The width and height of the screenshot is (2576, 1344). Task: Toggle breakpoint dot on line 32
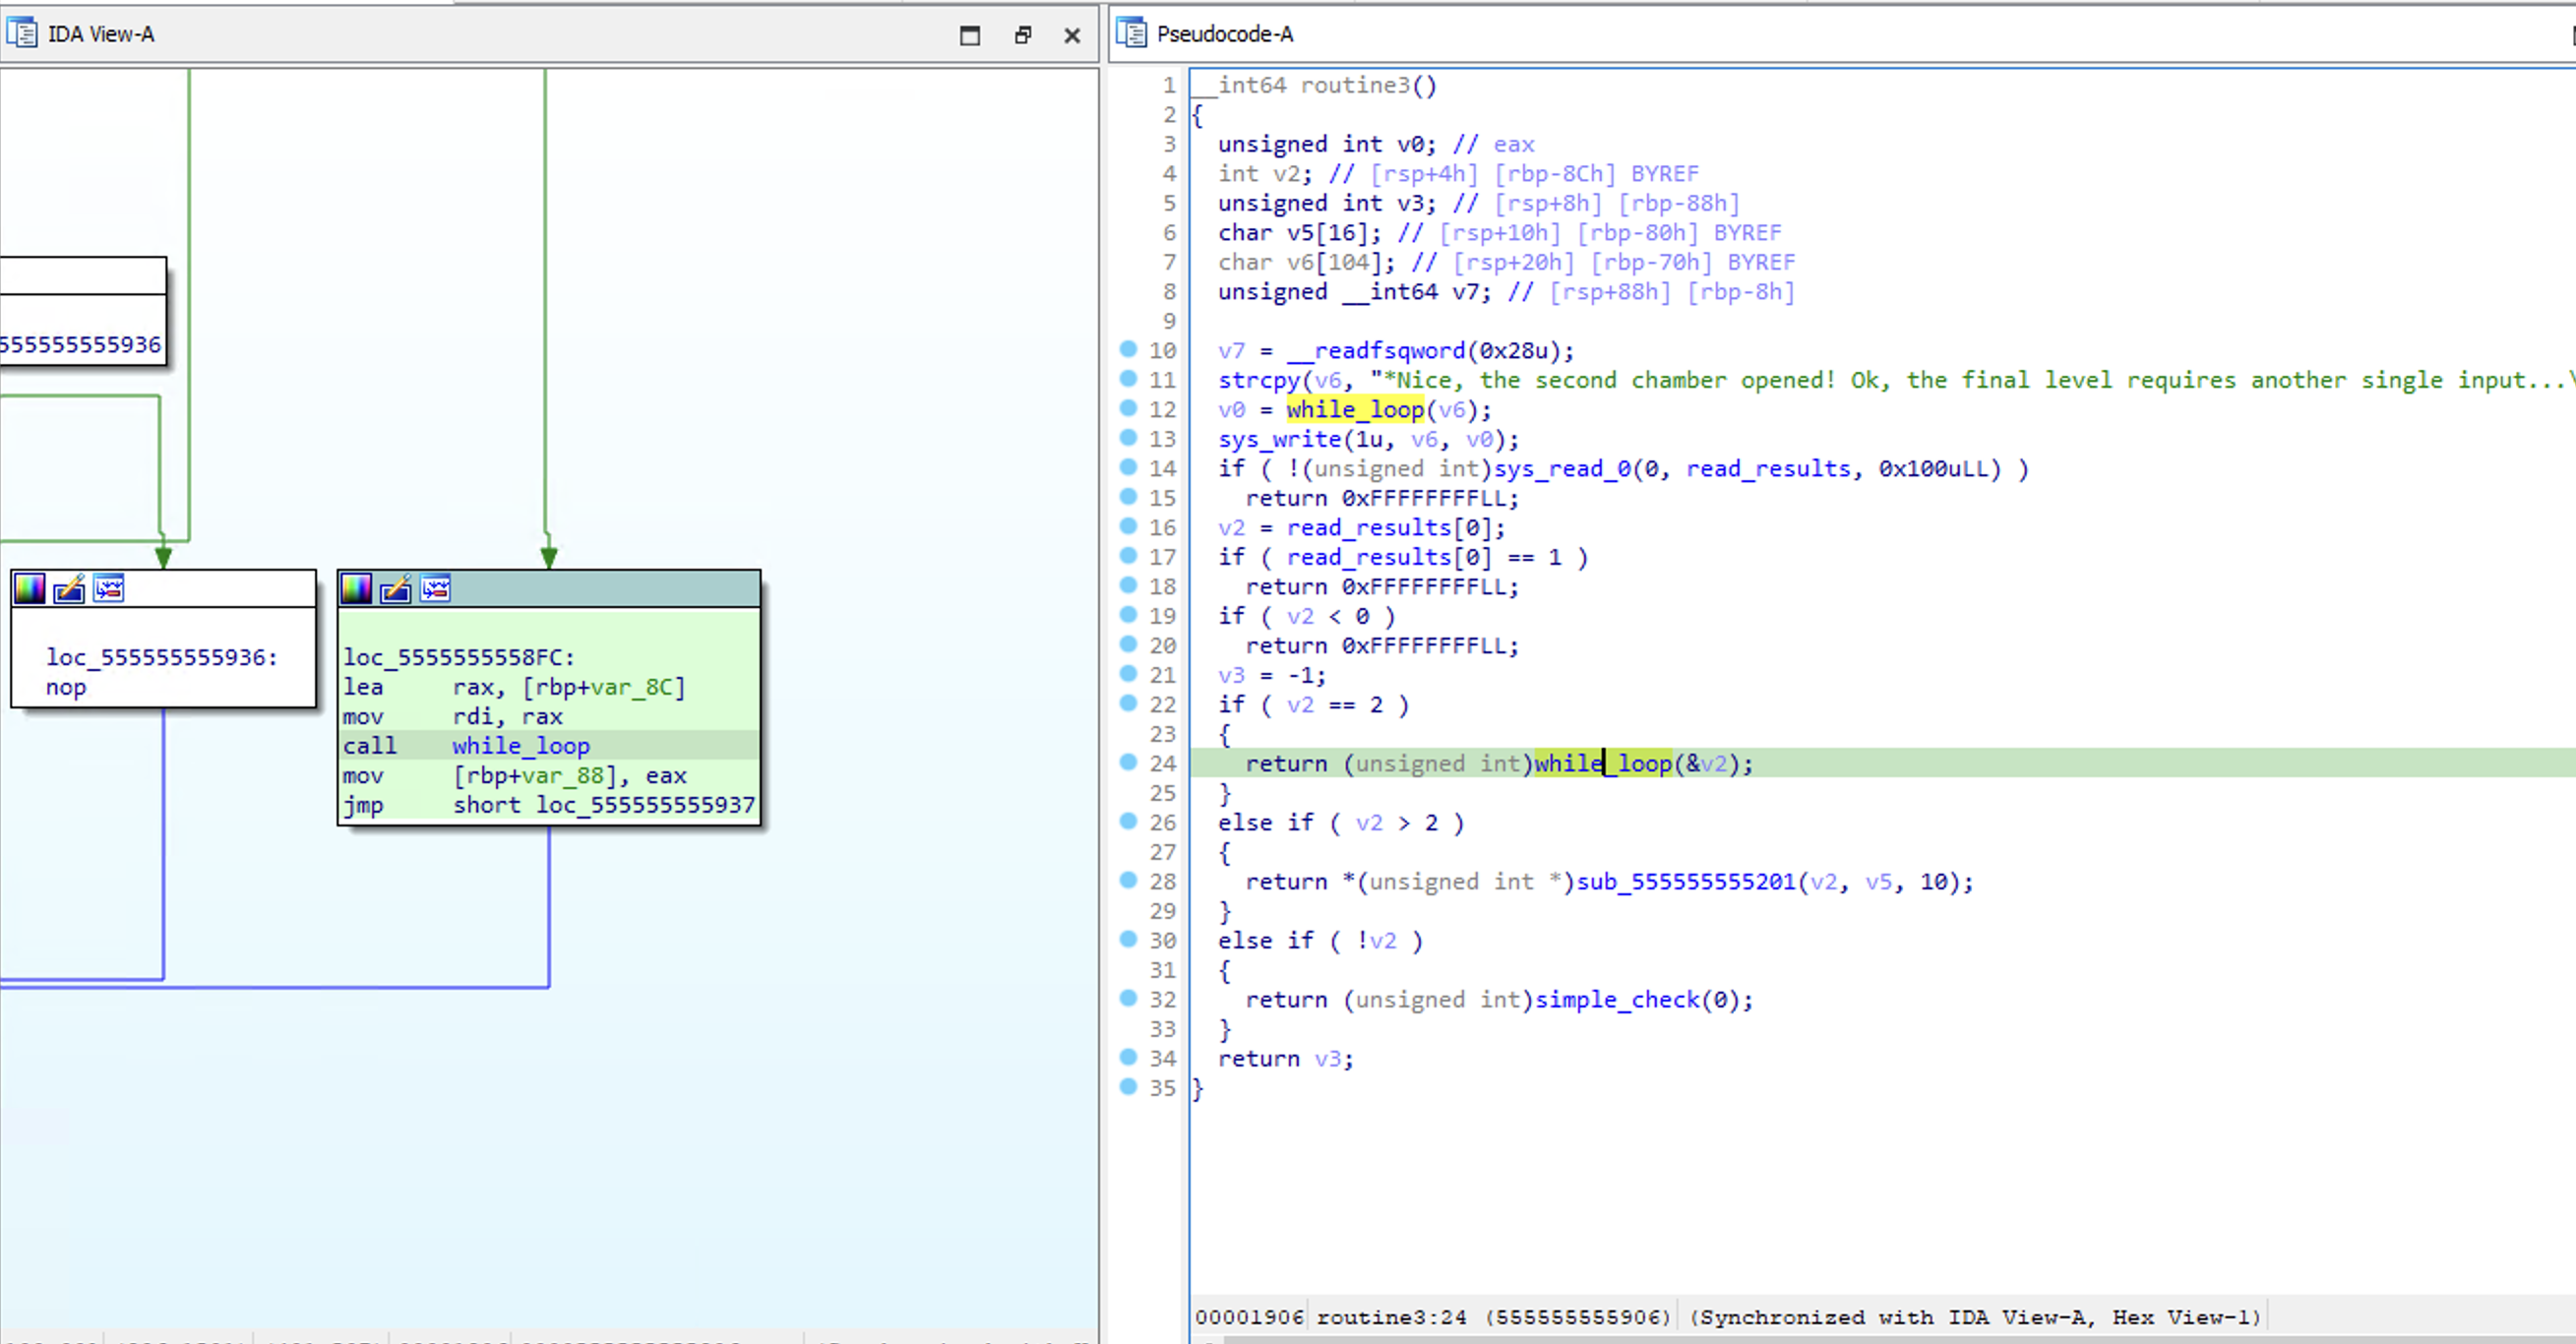click(1128, 998)
